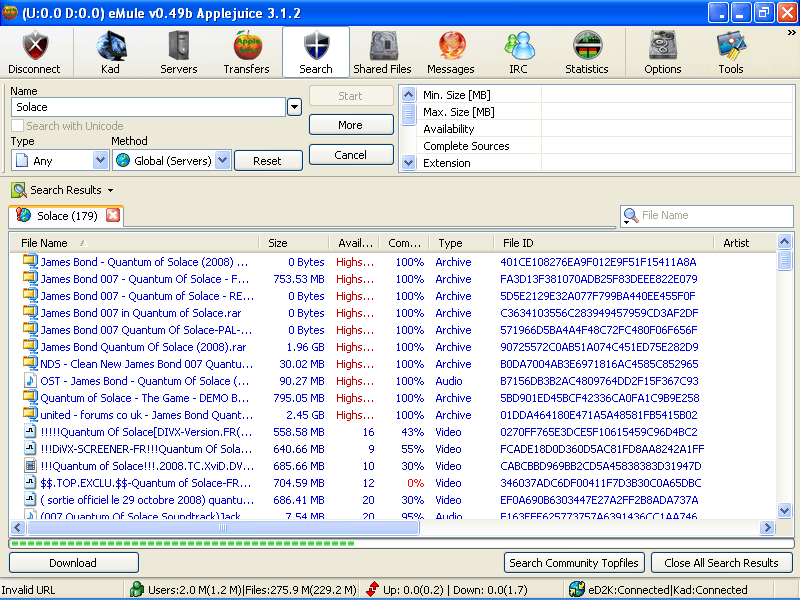Click the Disconnect toolbar icon

[35, 46]
